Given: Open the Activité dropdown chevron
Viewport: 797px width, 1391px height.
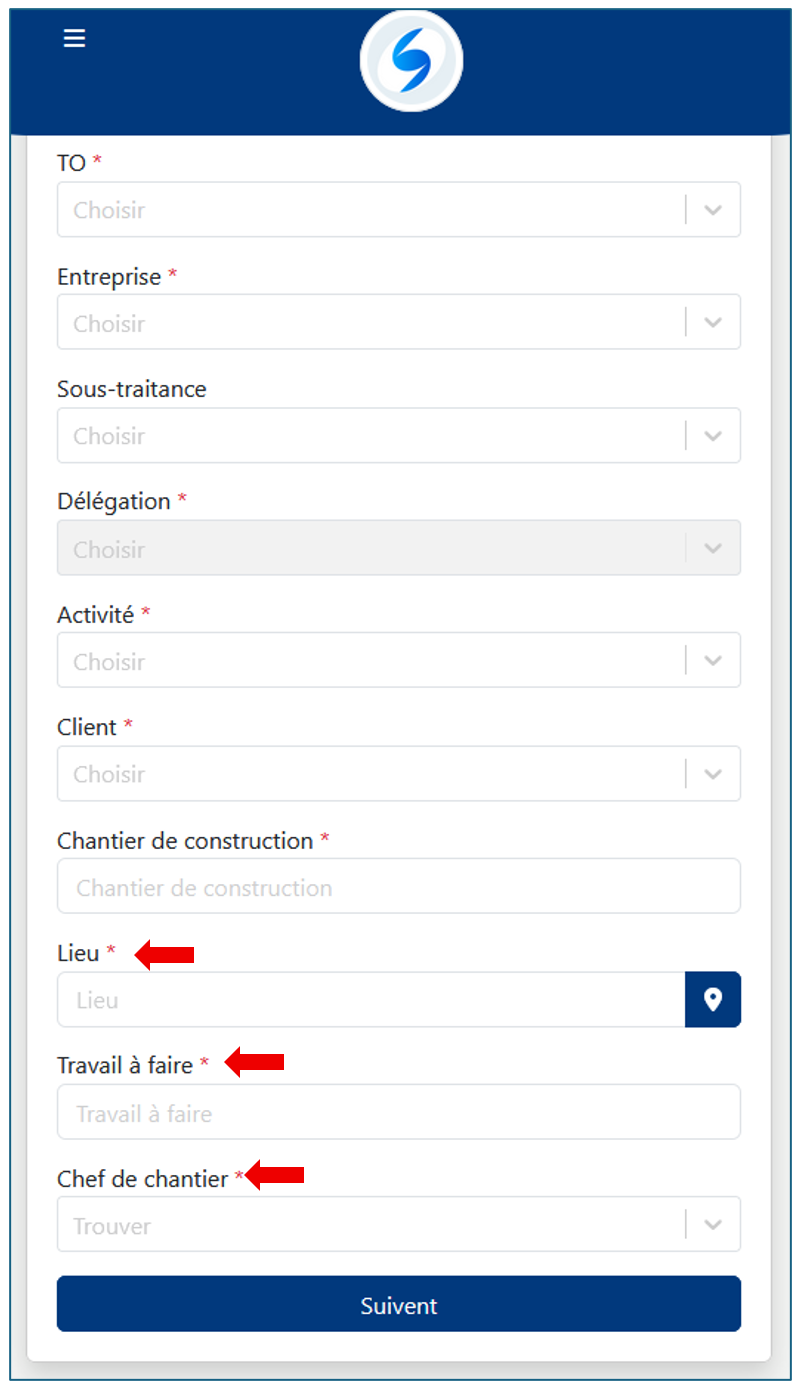Looking at the screenshot, I should click(x=712, y=661).
